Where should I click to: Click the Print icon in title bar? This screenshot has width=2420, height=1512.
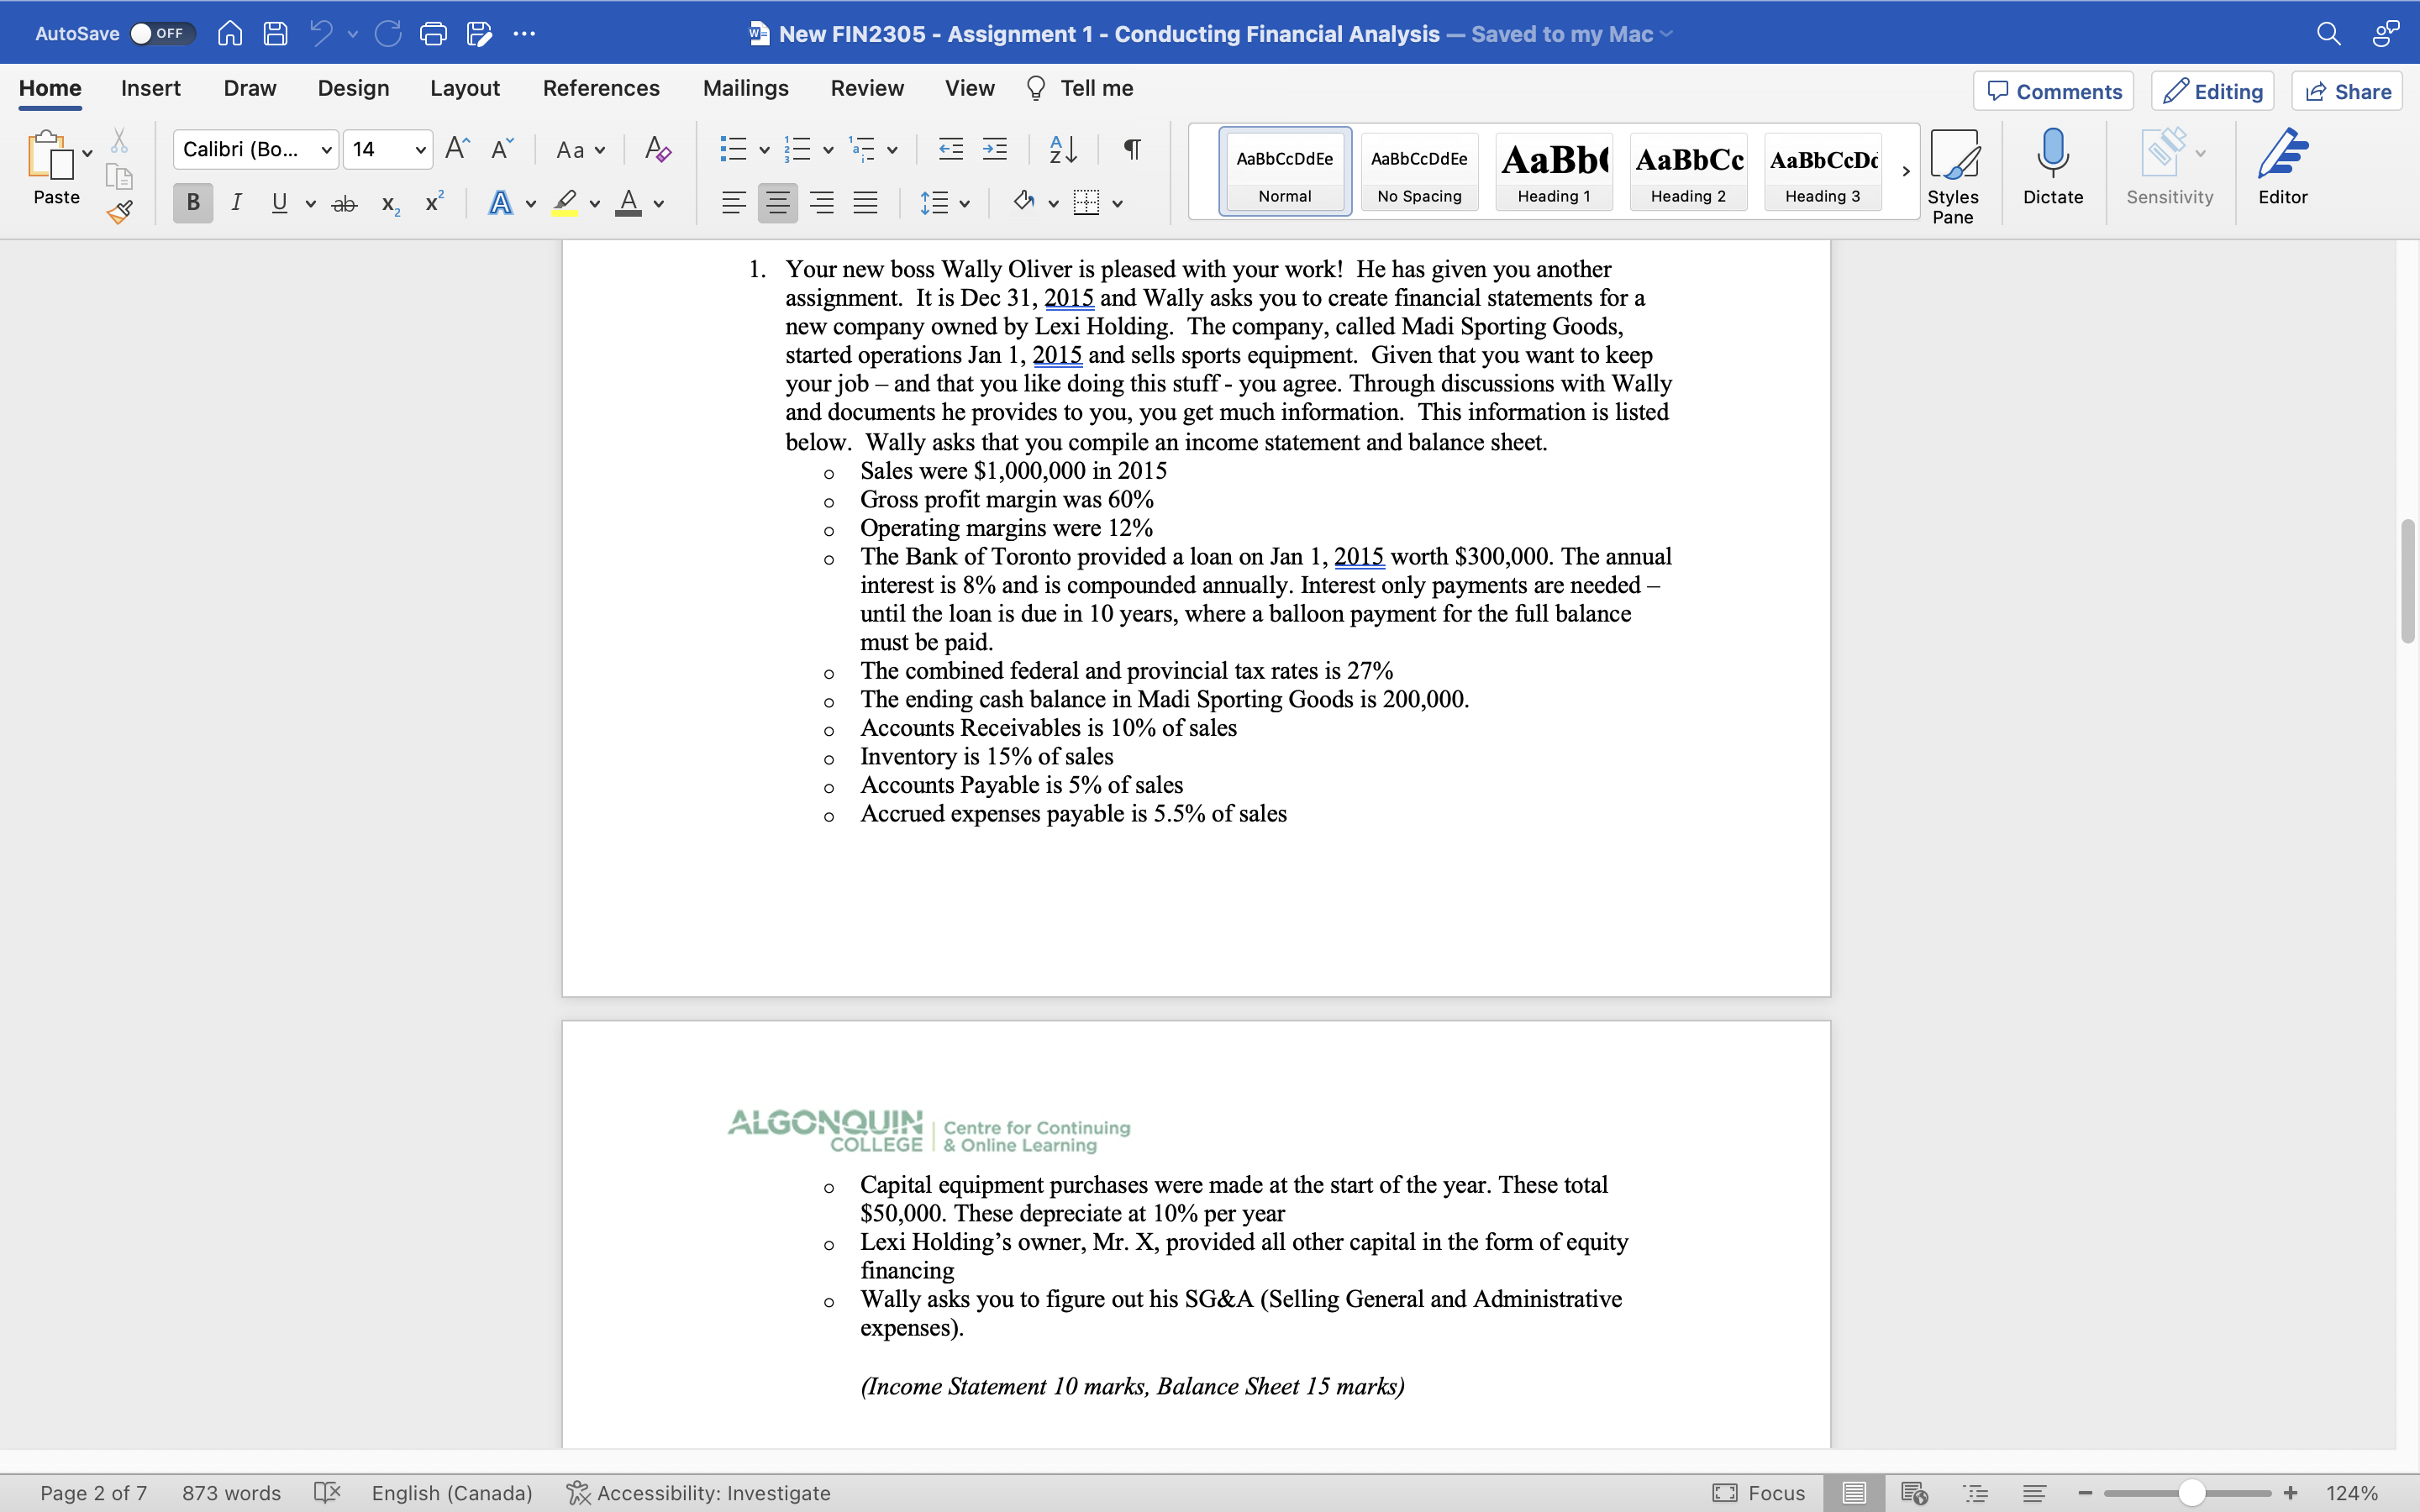[433, 34]
